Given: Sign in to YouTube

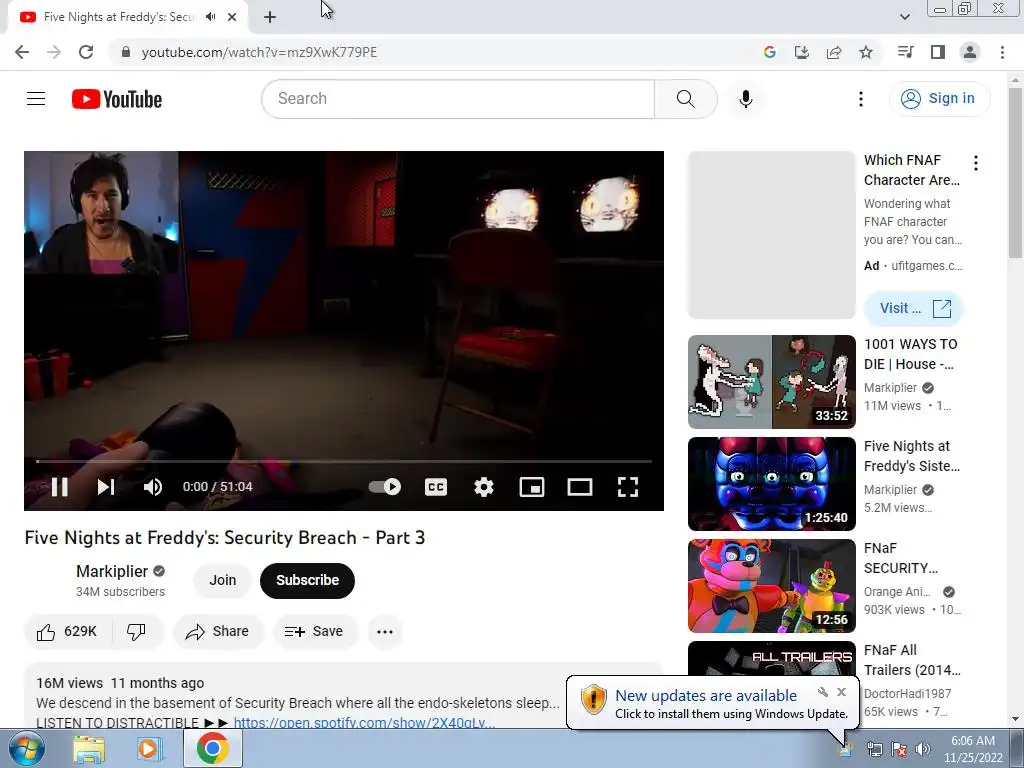Looking at the screenshot, I should (x=939, y=99).
